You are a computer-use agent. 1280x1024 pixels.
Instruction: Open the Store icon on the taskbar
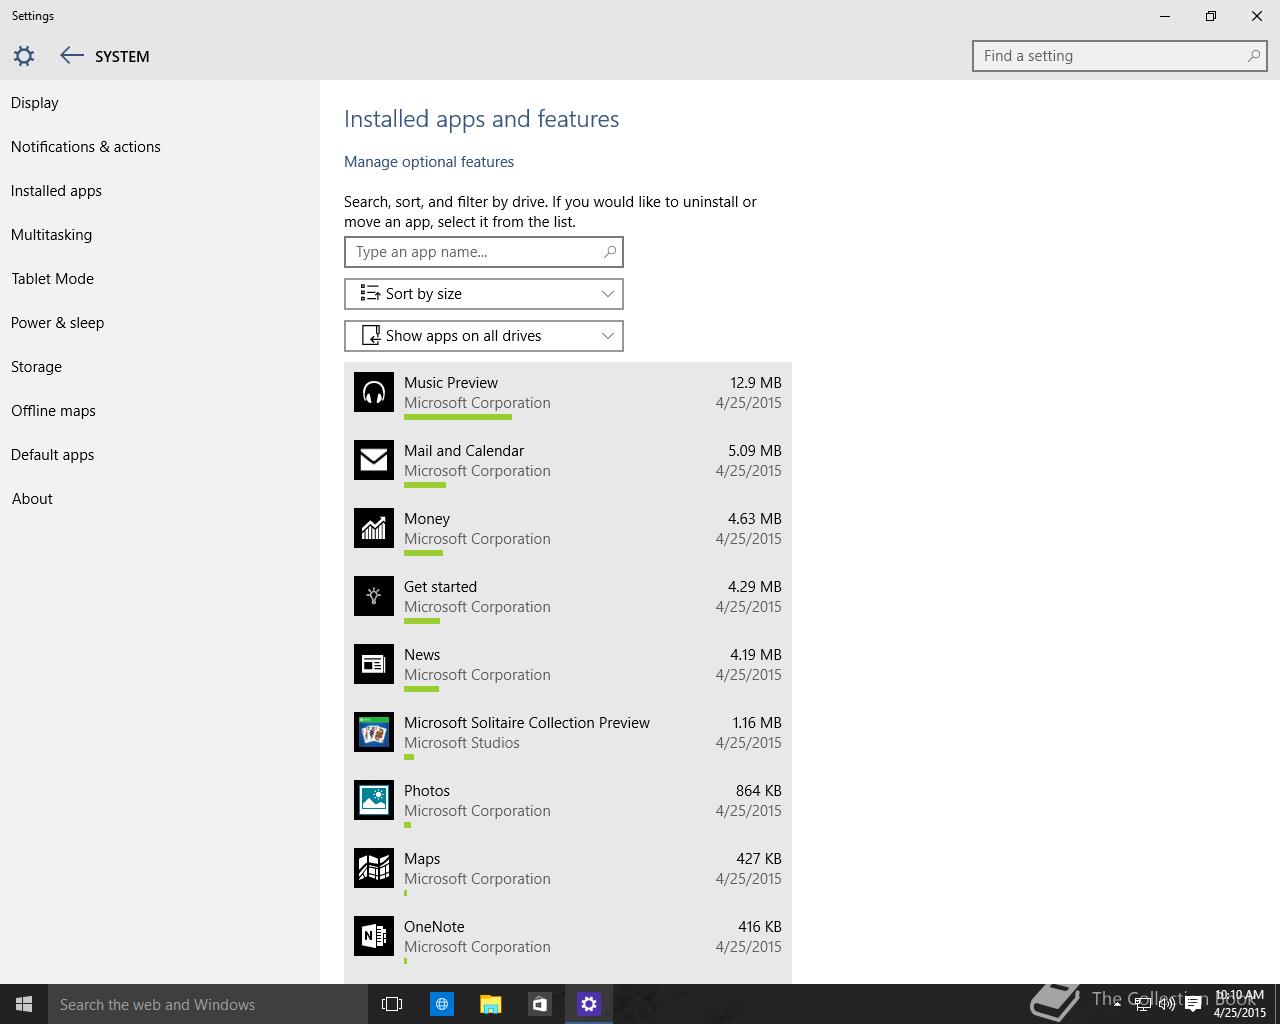point(539,1004)
